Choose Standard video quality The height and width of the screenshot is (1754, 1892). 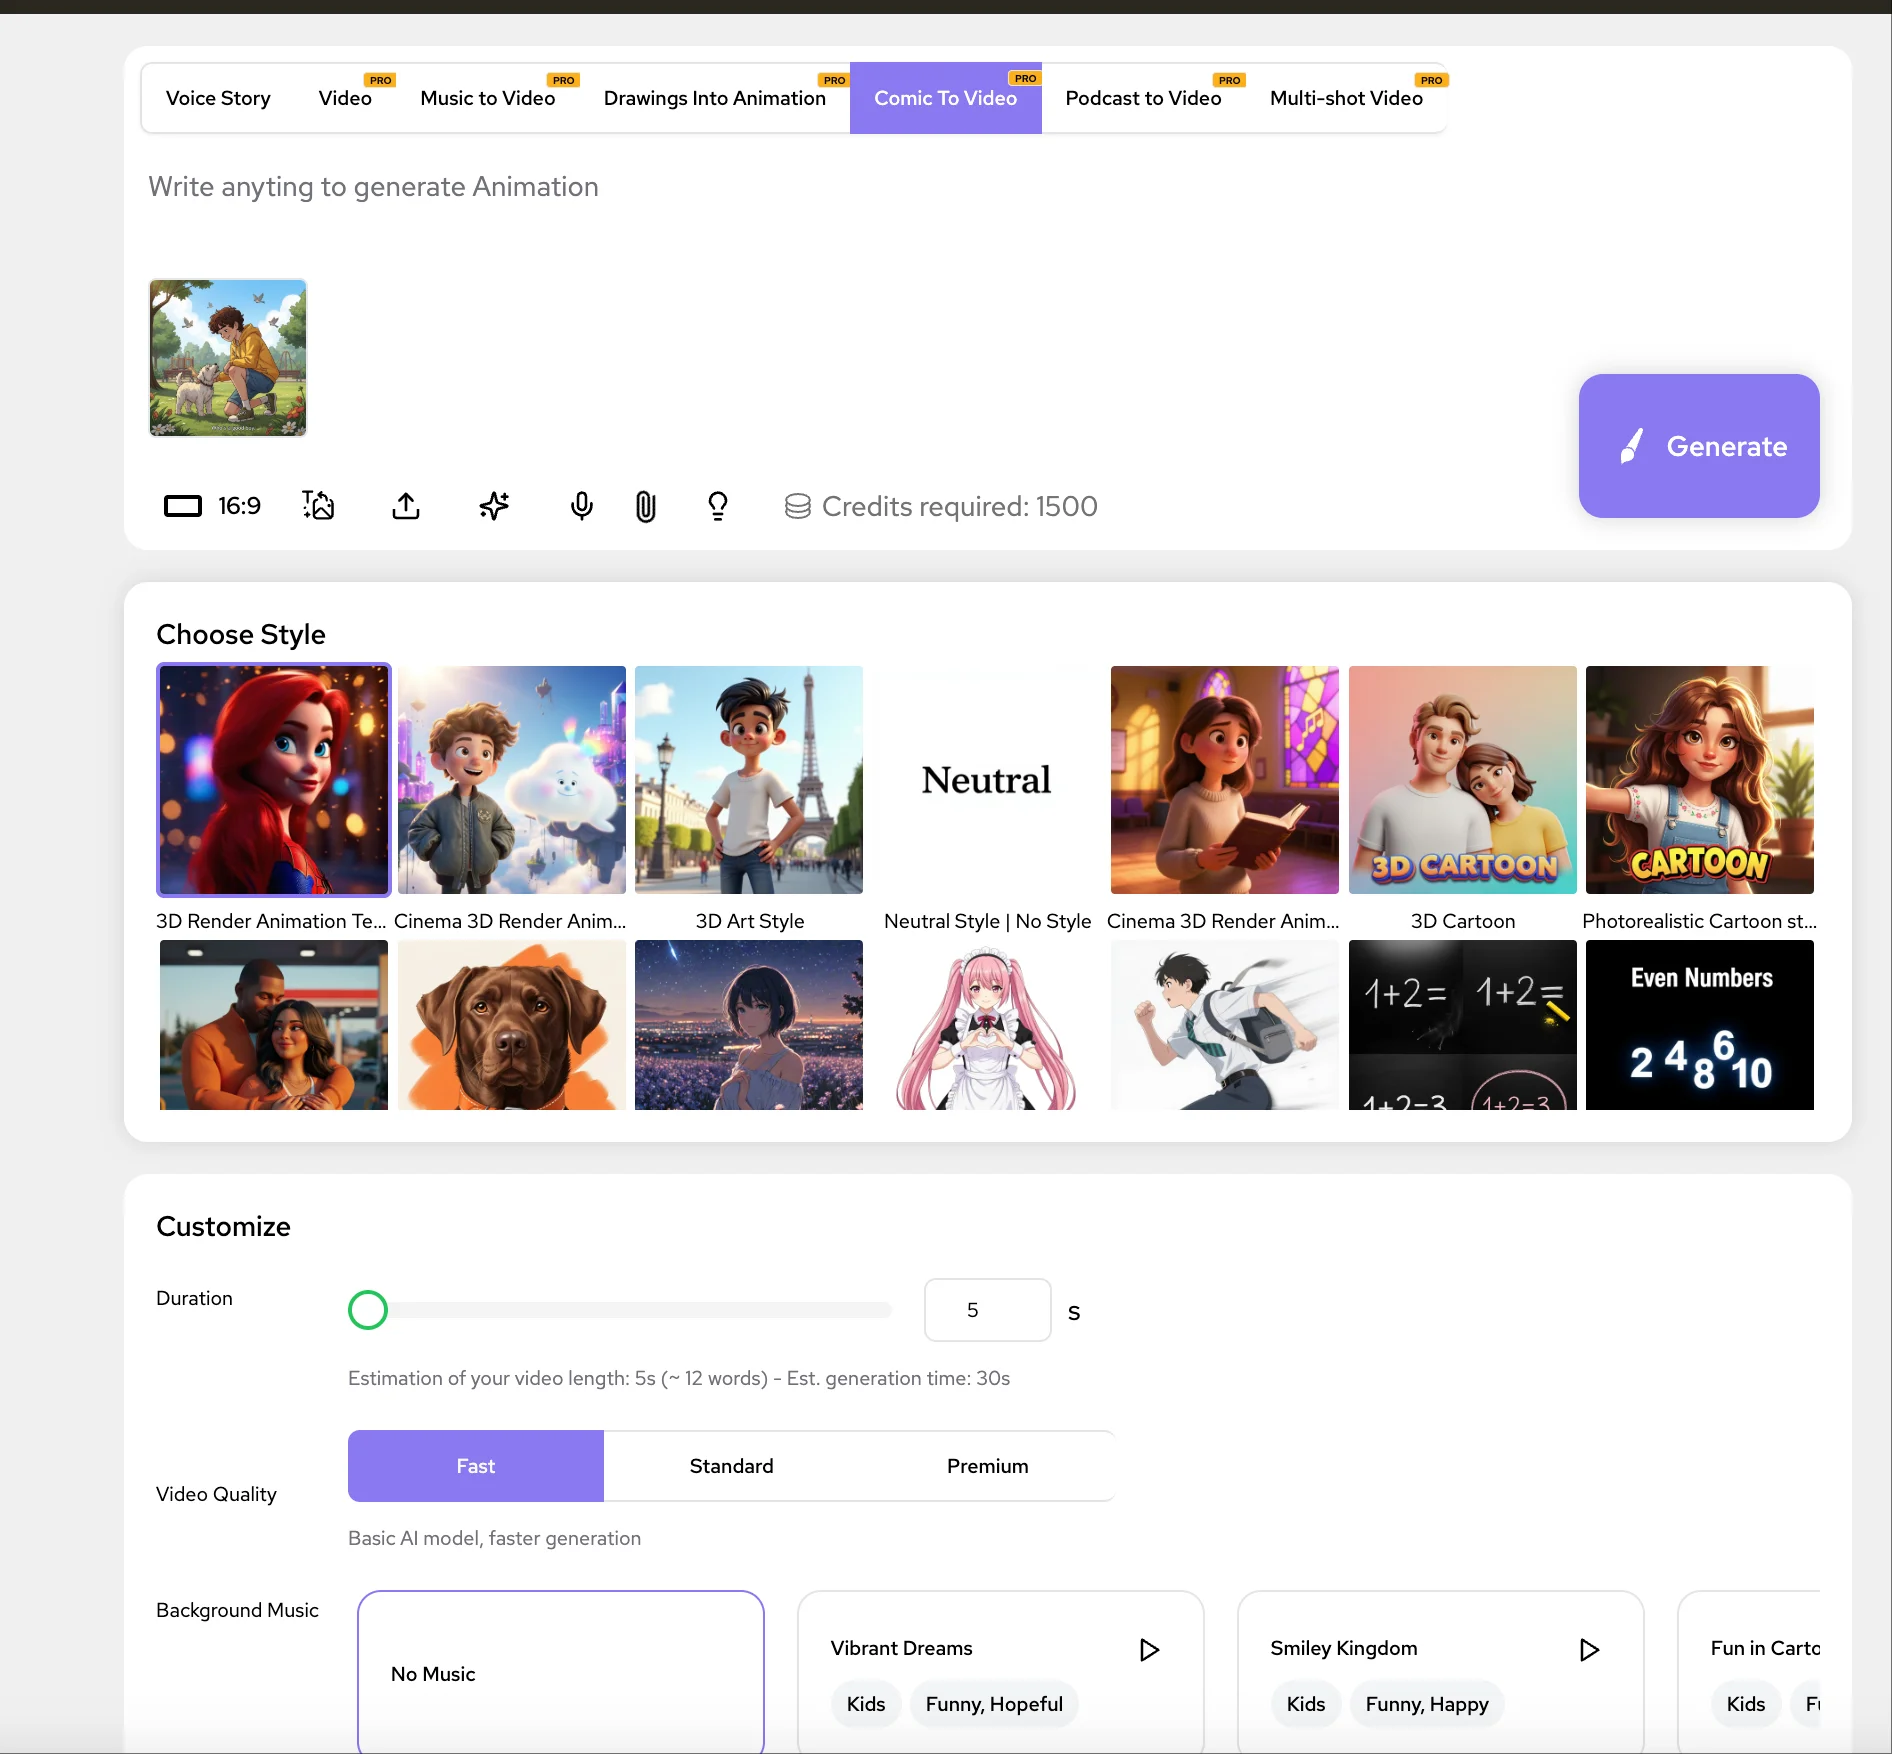pyautogui.click(x=731, y=1466)
